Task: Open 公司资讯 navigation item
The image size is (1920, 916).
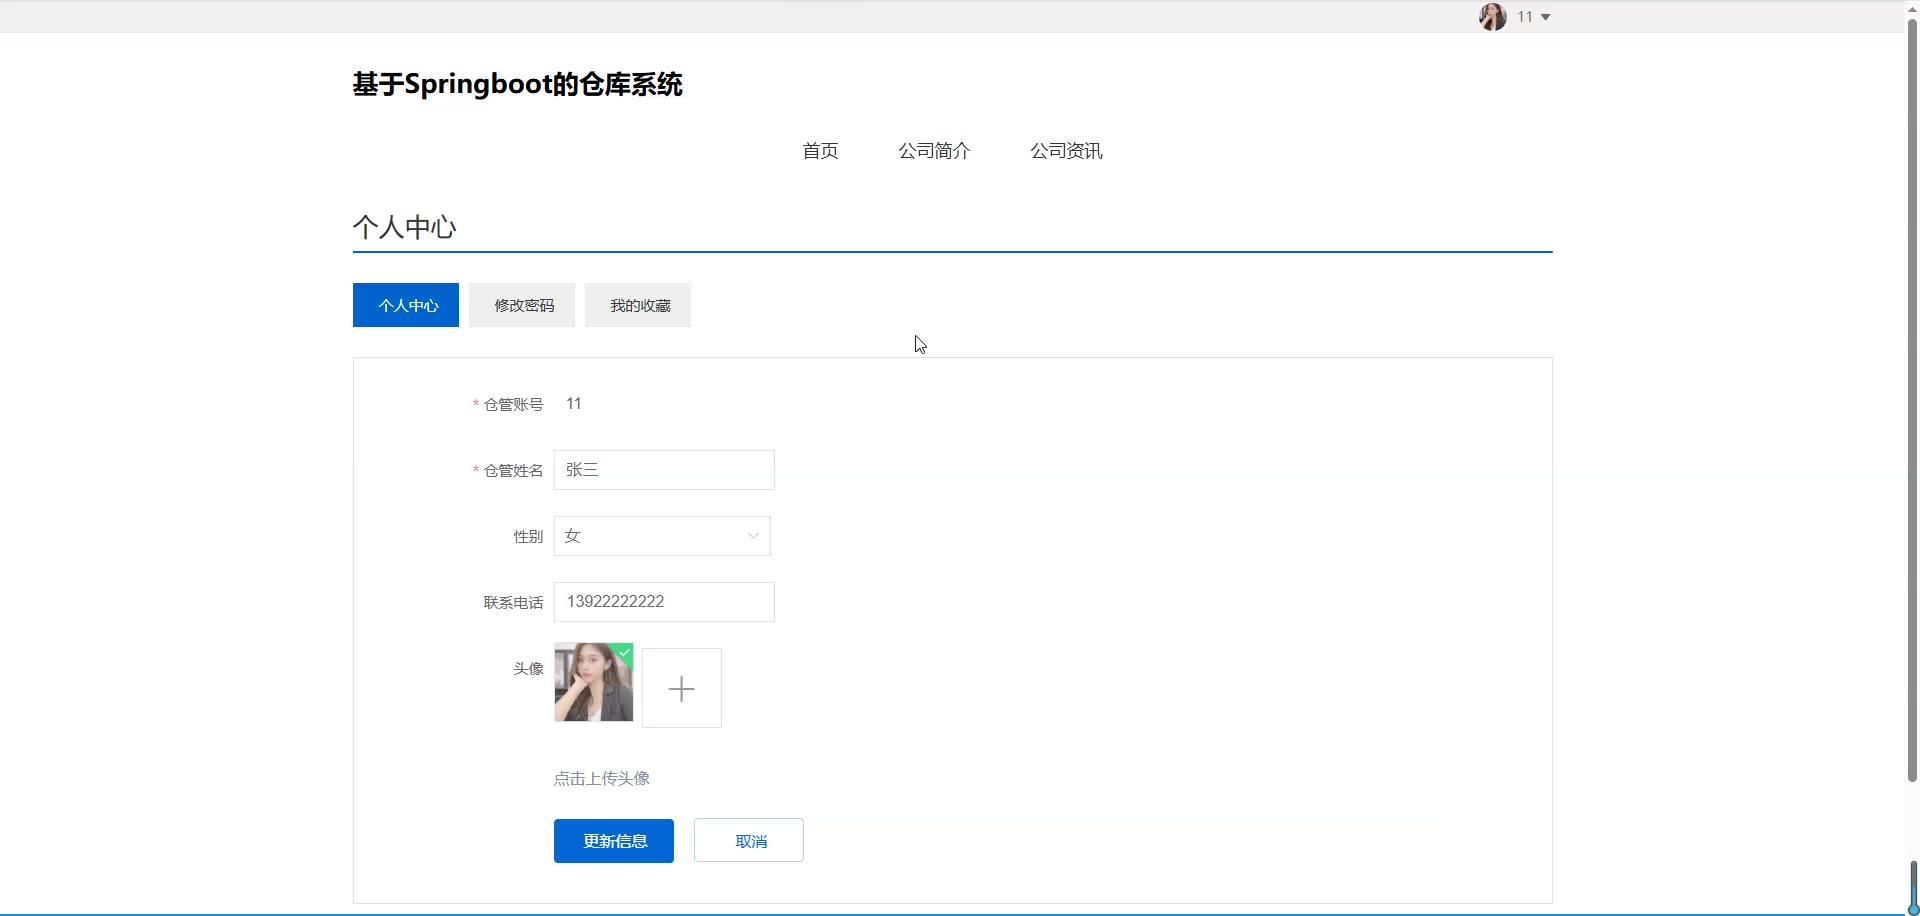Action: 1066,151
